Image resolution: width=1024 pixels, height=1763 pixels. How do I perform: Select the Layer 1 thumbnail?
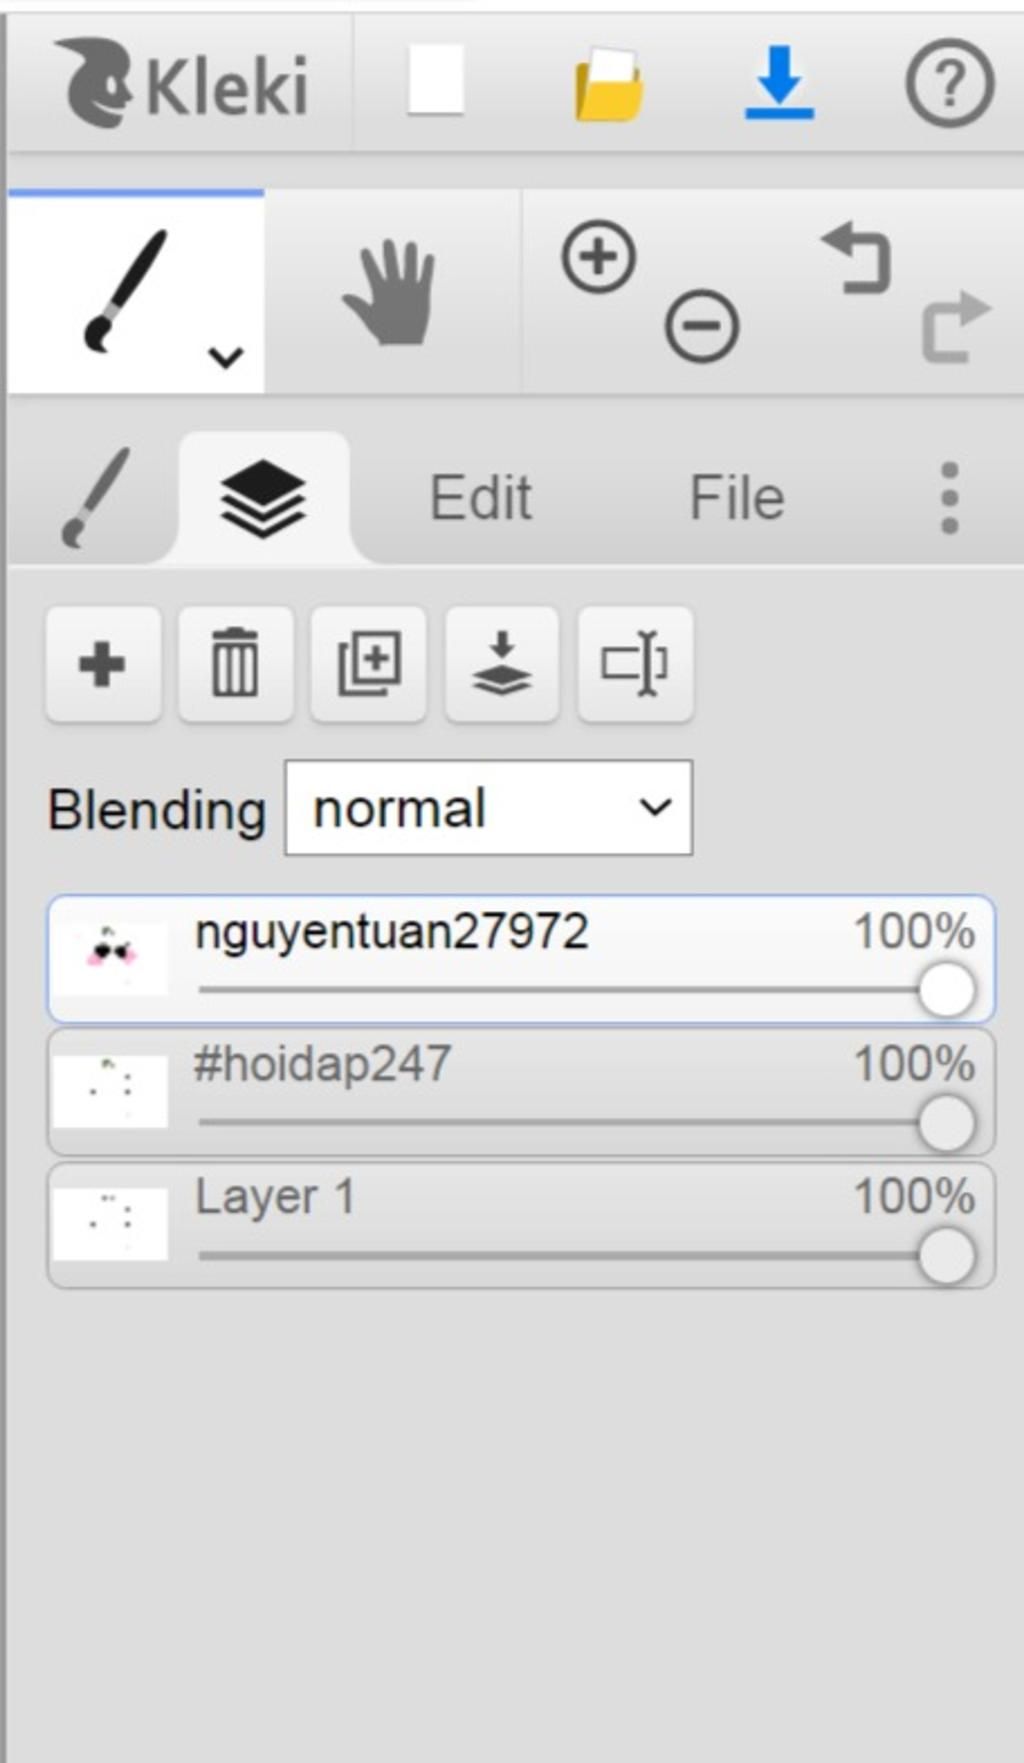tap(110, 1223)
